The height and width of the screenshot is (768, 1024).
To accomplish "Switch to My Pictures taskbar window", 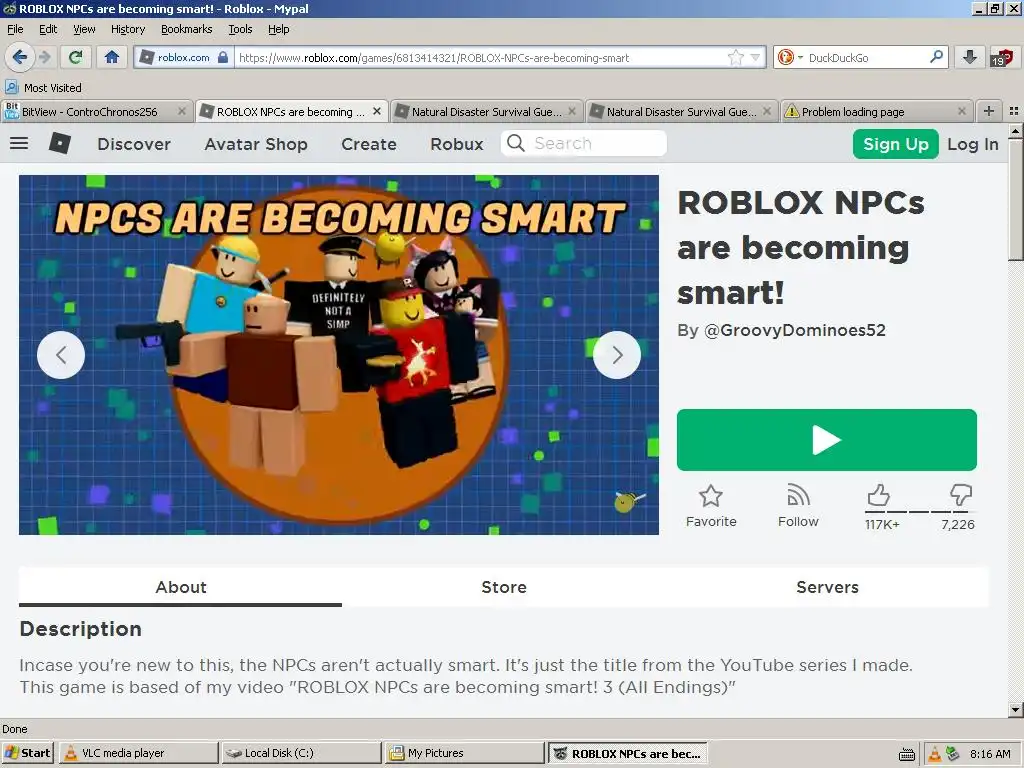I will 464,753.
